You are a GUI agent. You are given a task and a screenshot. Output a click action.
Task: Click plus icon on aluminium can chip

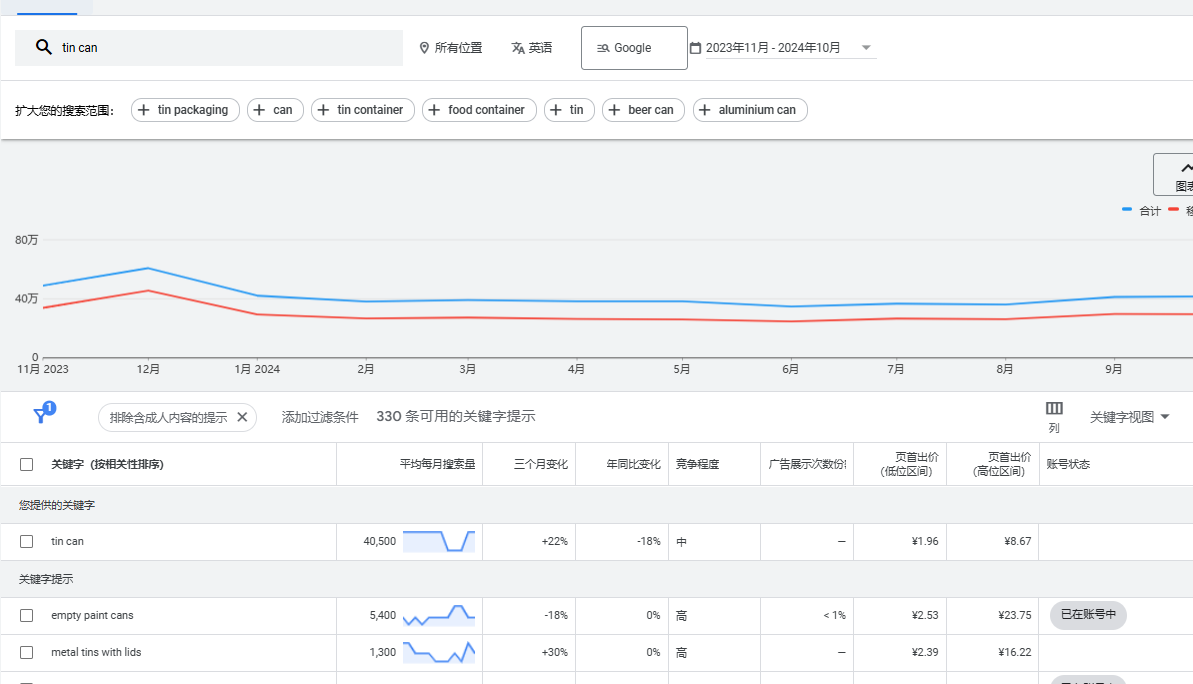click(x=705, y=110)
